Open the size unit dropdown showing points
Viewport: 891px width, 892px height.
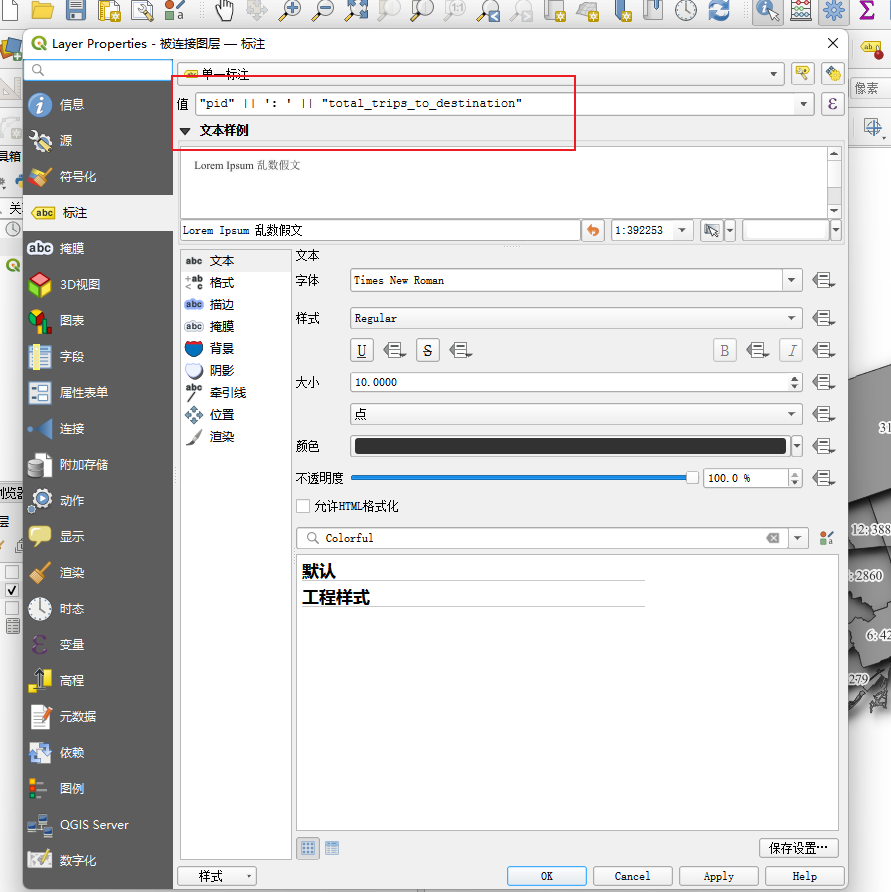pos(576,414)
